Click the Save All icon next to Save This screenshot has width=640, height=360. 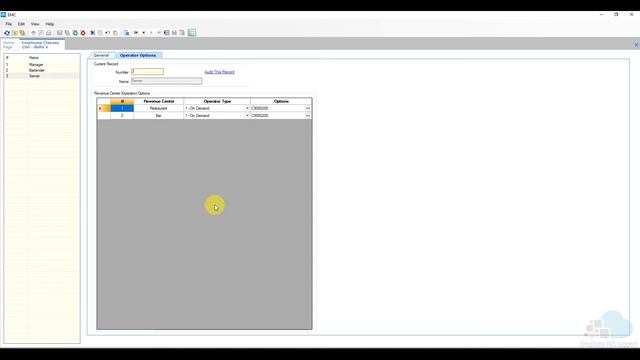point(67,33)
